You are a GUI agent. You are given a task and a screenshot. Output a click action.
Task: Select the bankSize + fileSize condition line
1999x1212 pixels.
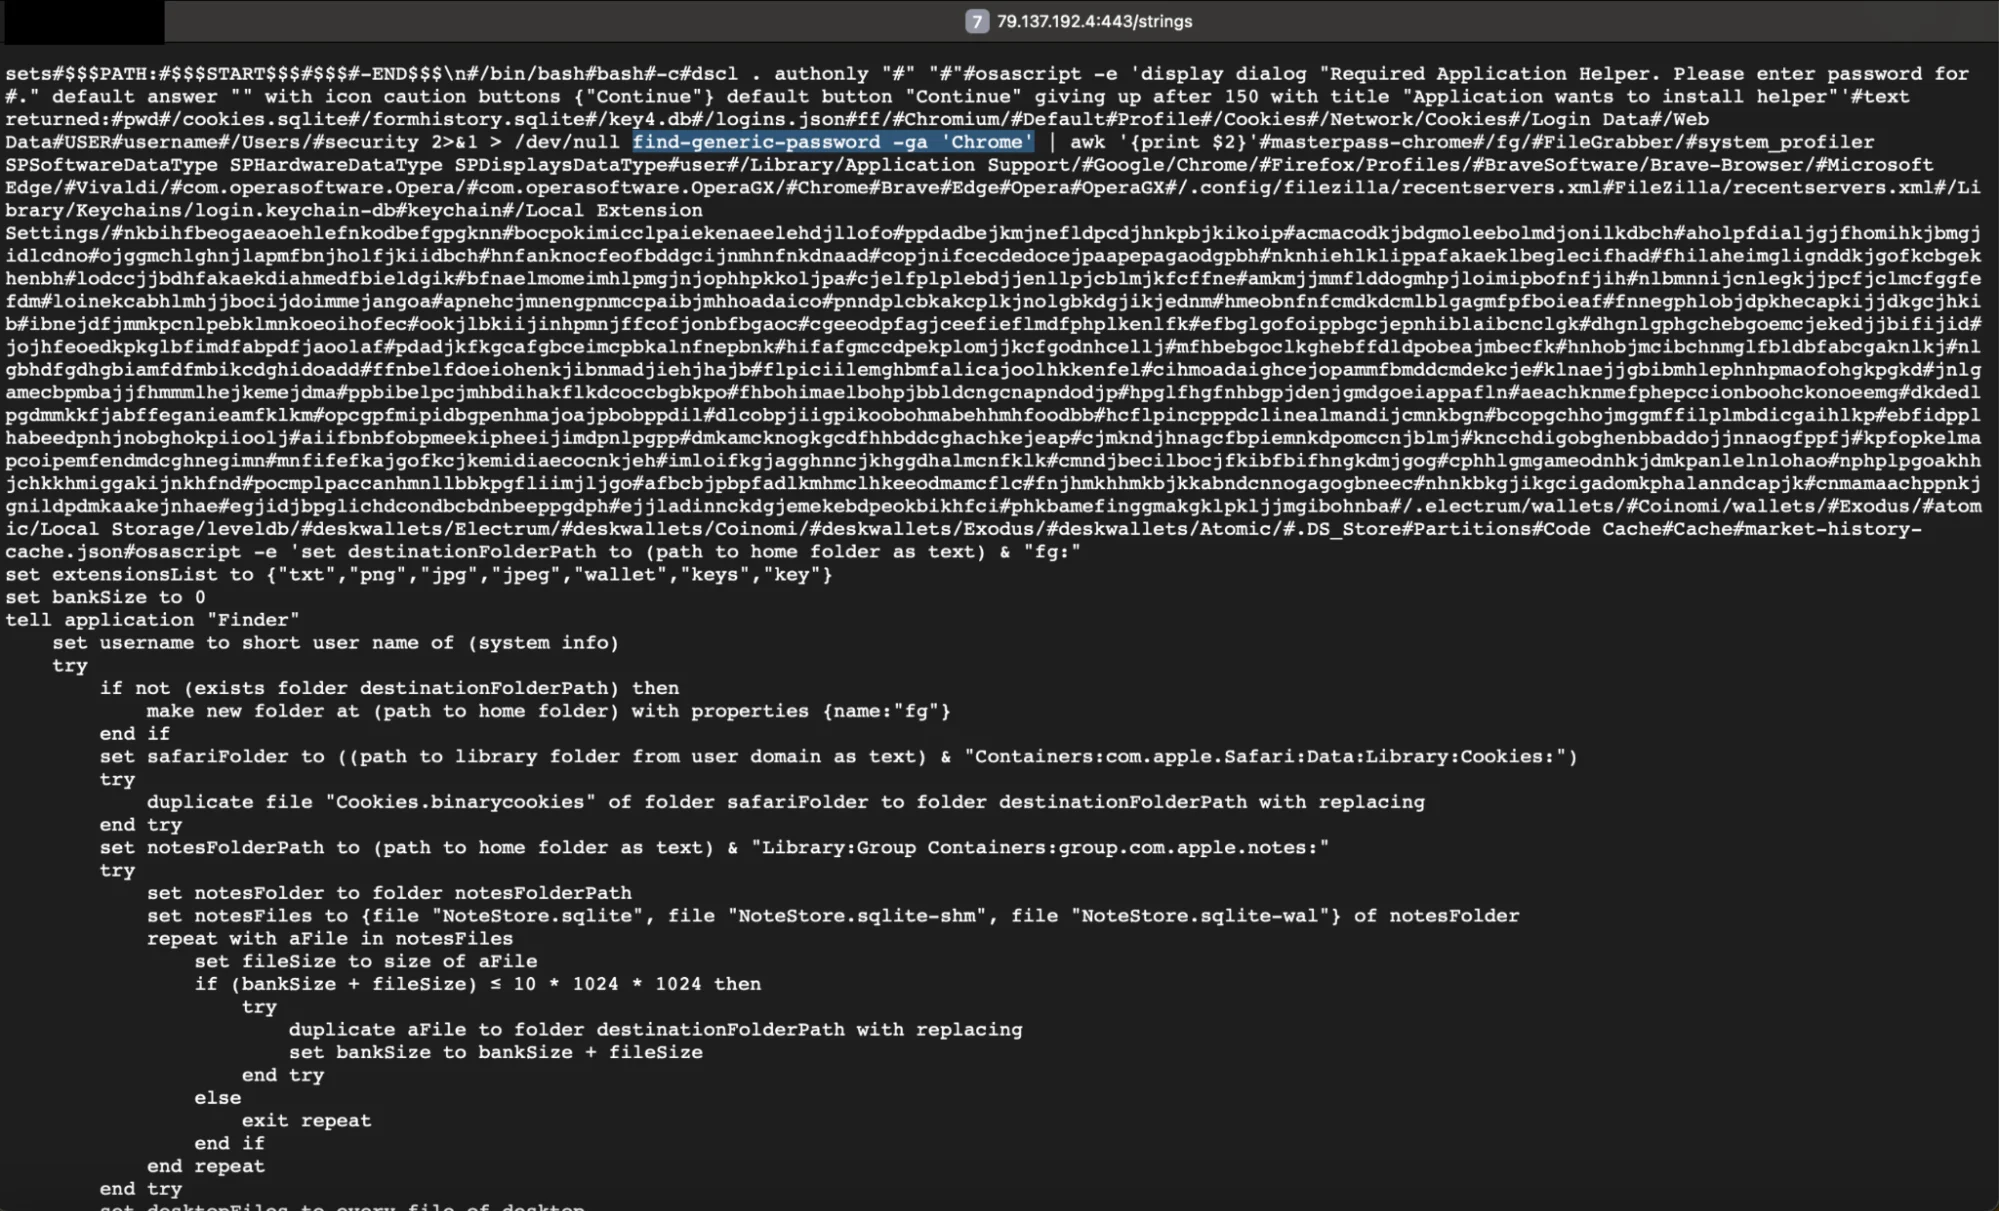coord(481,983)
